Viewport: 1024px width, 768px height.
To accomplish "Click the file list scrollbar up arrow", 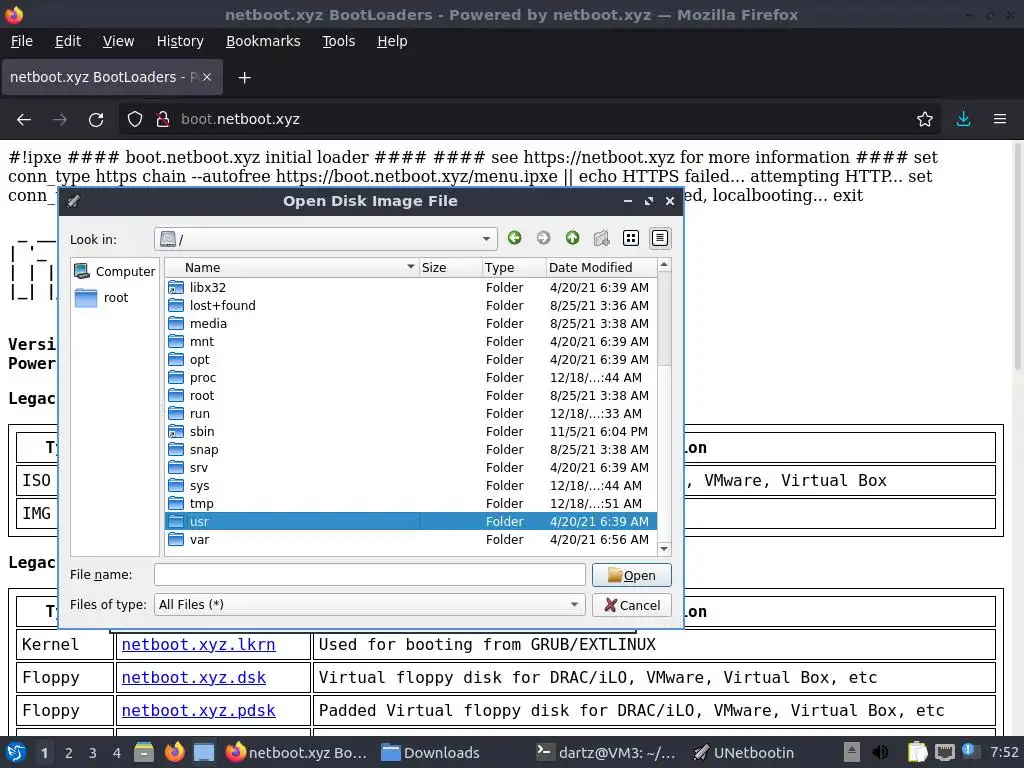I will [664, 265].
